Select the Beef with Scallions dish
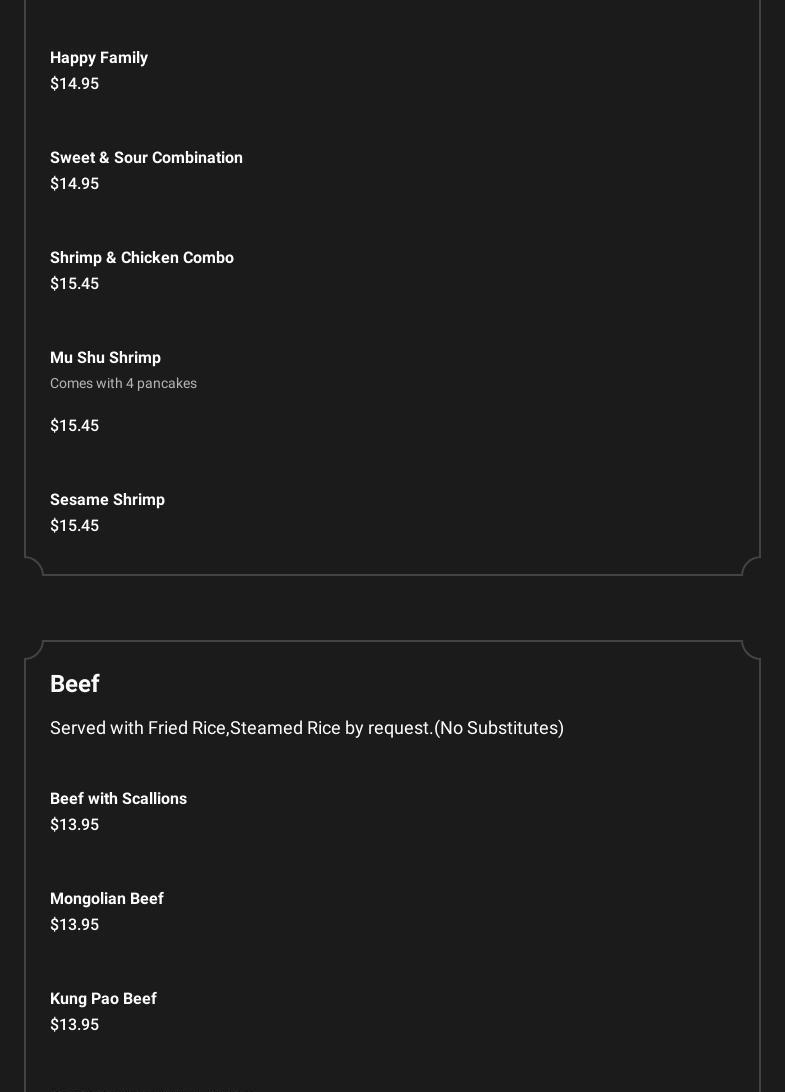The width and height of the screenshot is (785, 1092). click(118, 799)
